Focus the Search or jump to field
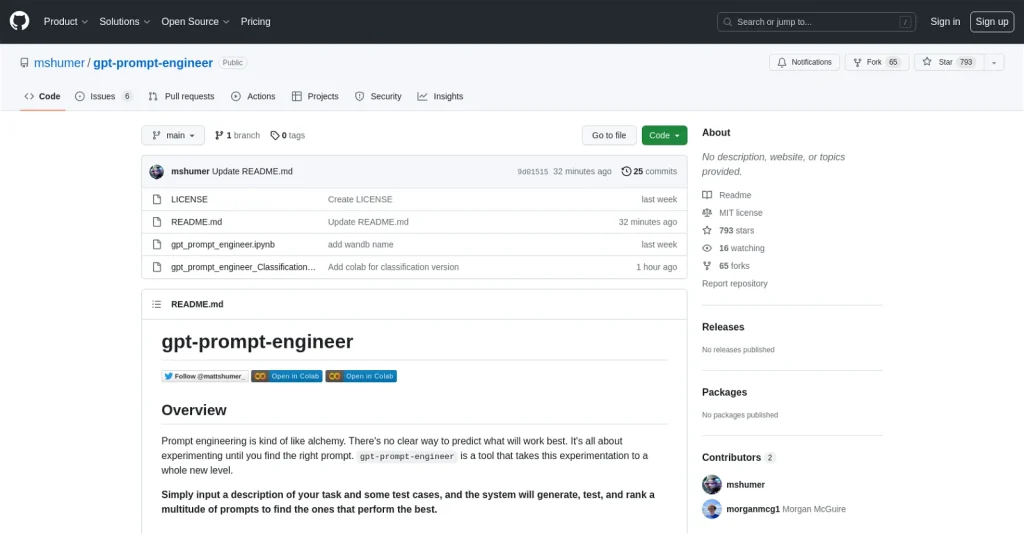Screen dimensions: 1024x534 pyautogui.click(x=816, y=21)
